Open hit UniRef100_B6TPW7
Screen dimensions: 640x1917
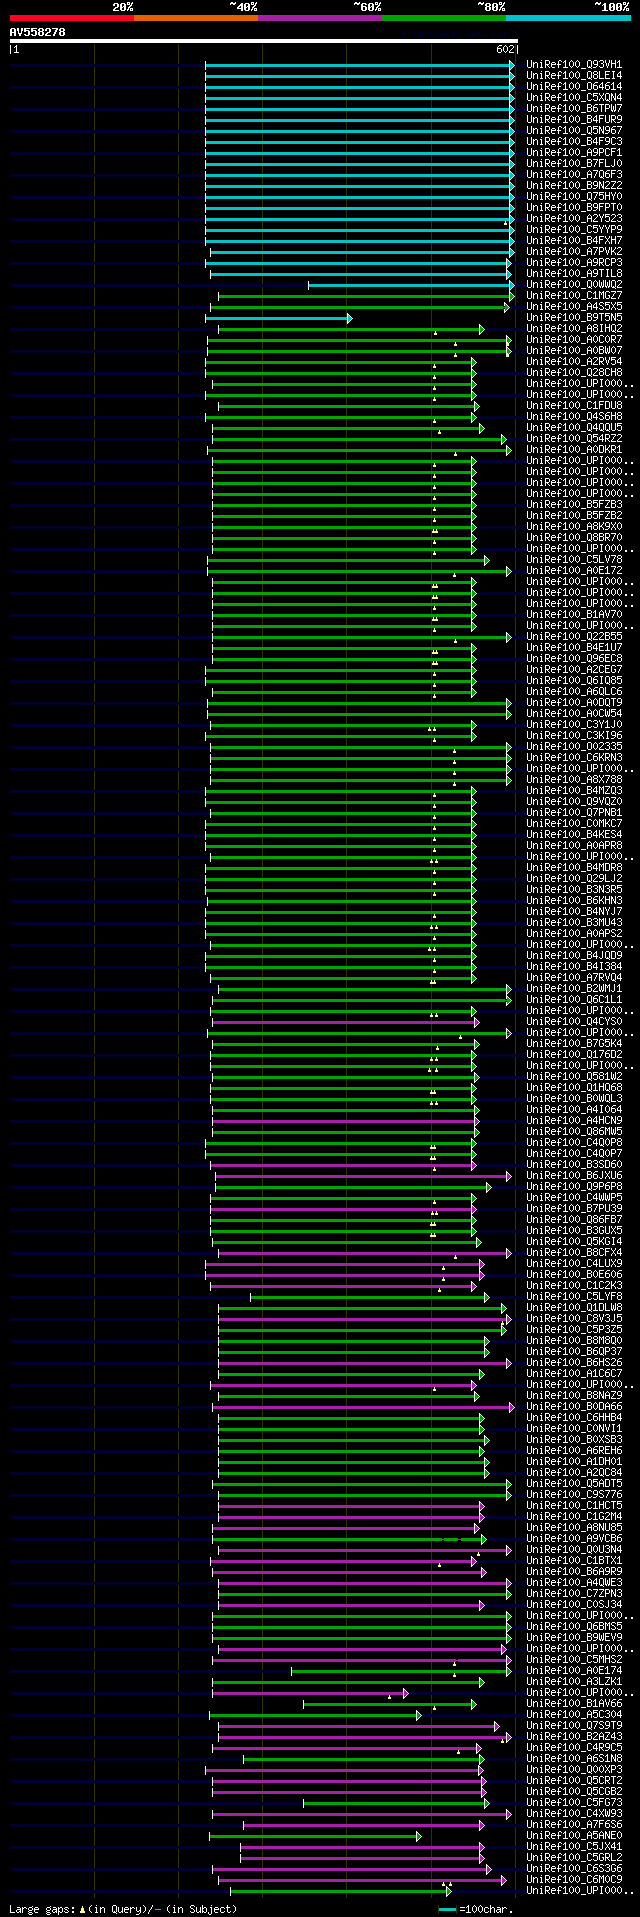574,108
